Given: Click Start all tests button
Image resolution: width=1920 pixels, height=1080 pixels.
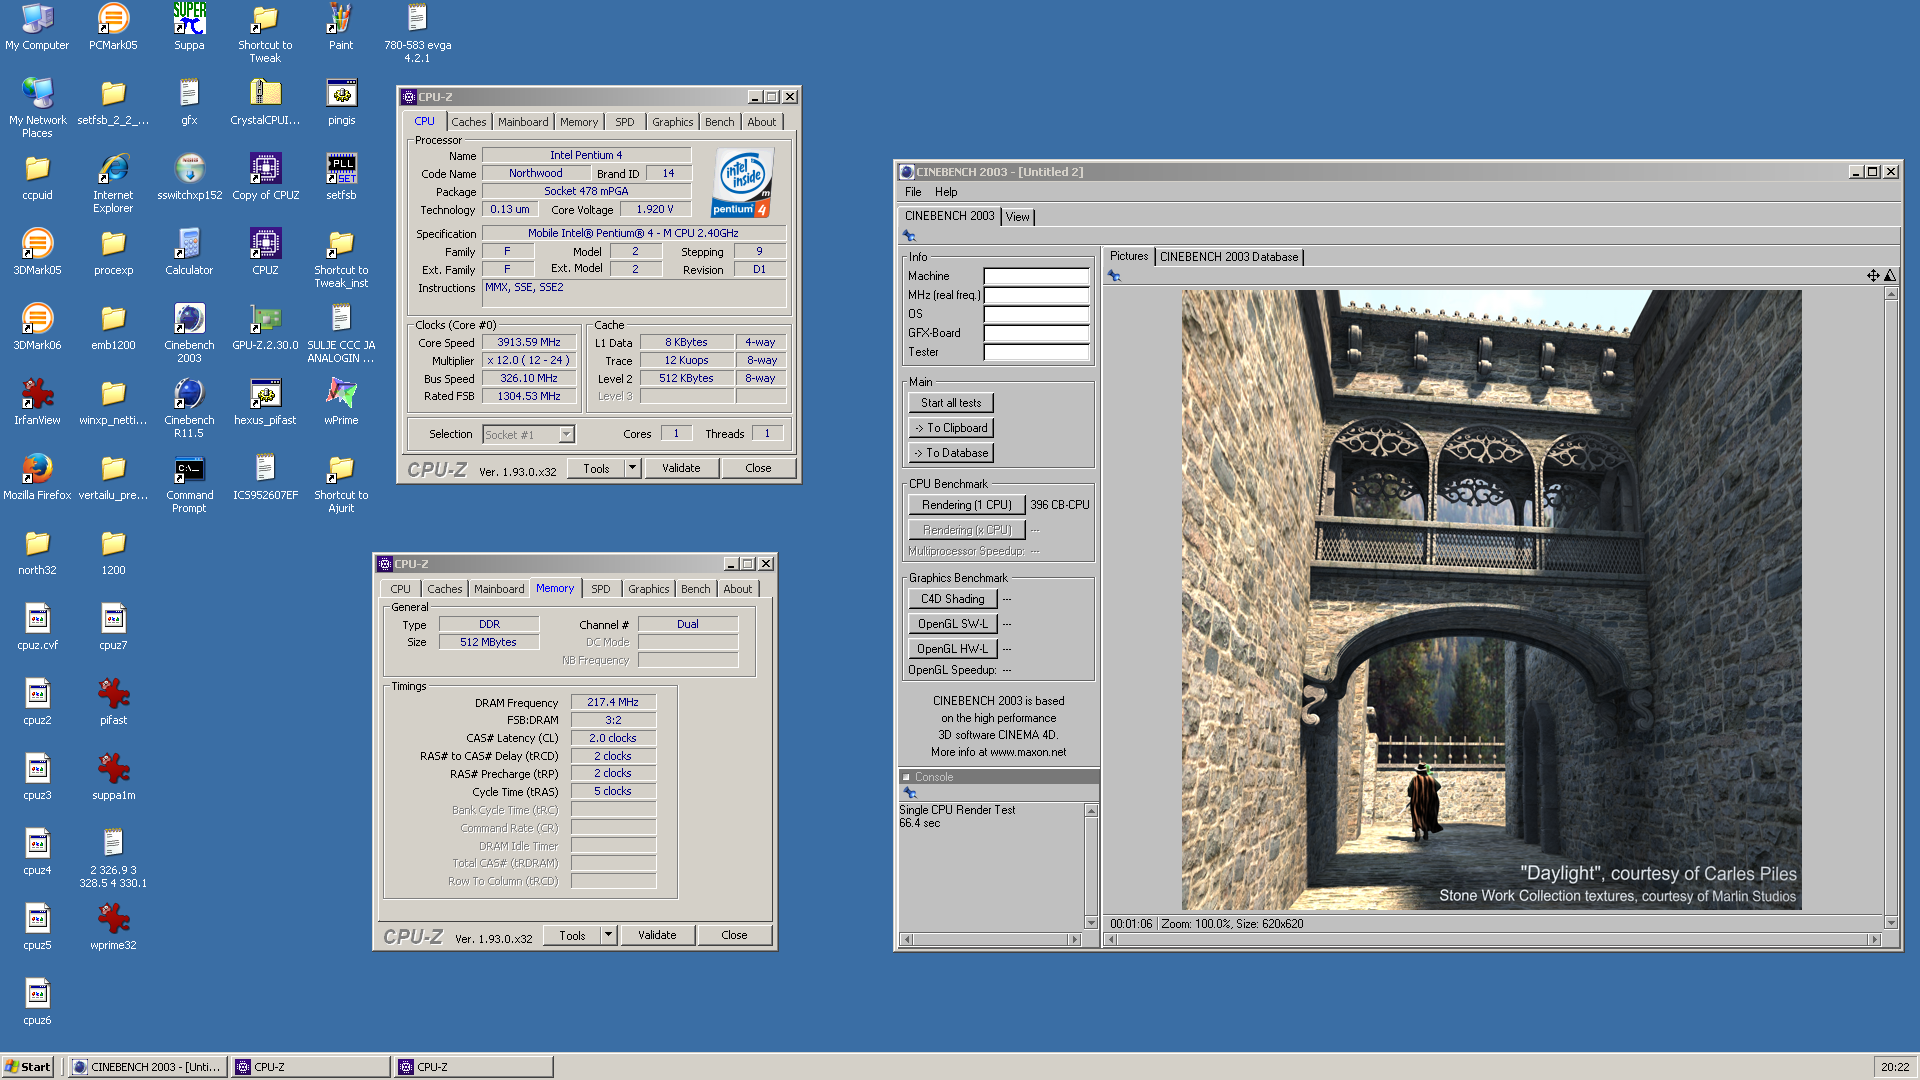Looking at the screenshot, I should (951, 403).
